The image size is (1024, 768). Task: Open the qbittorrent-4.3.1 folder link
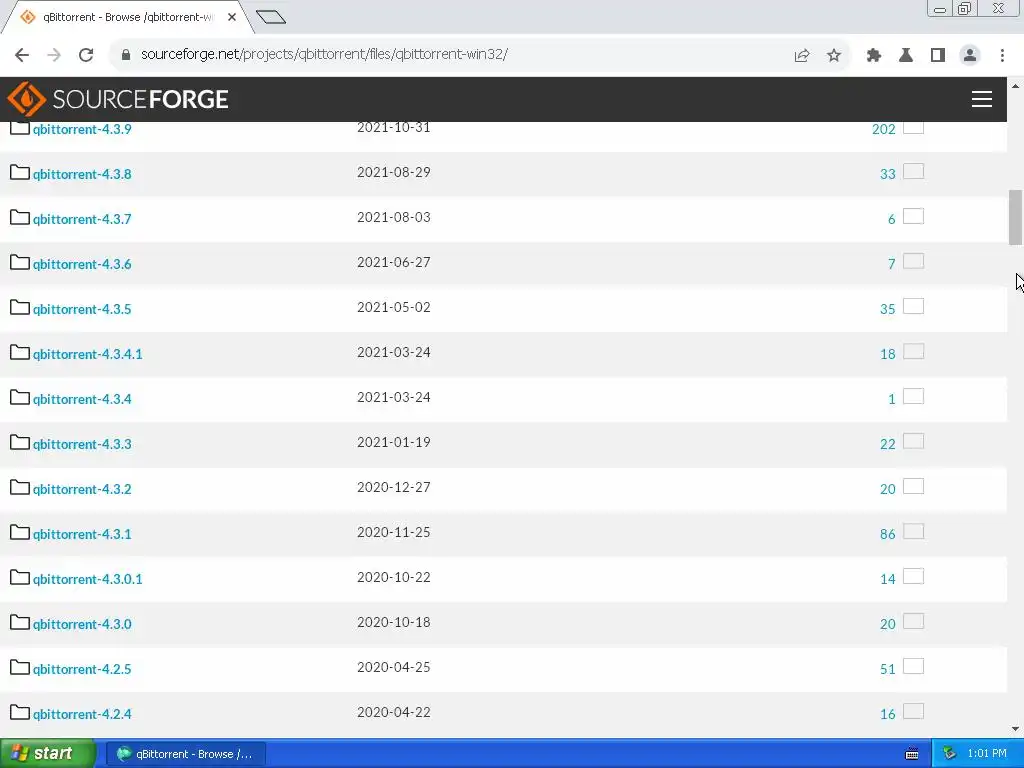82,534
